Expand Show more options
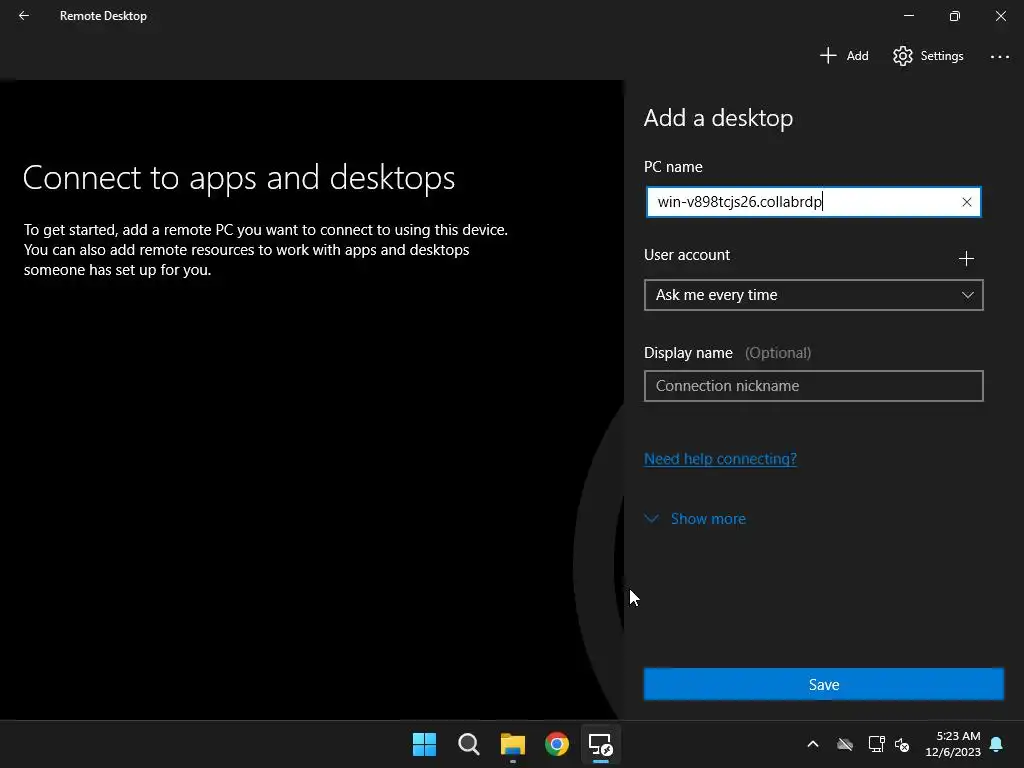 click(x=695, y=519)
